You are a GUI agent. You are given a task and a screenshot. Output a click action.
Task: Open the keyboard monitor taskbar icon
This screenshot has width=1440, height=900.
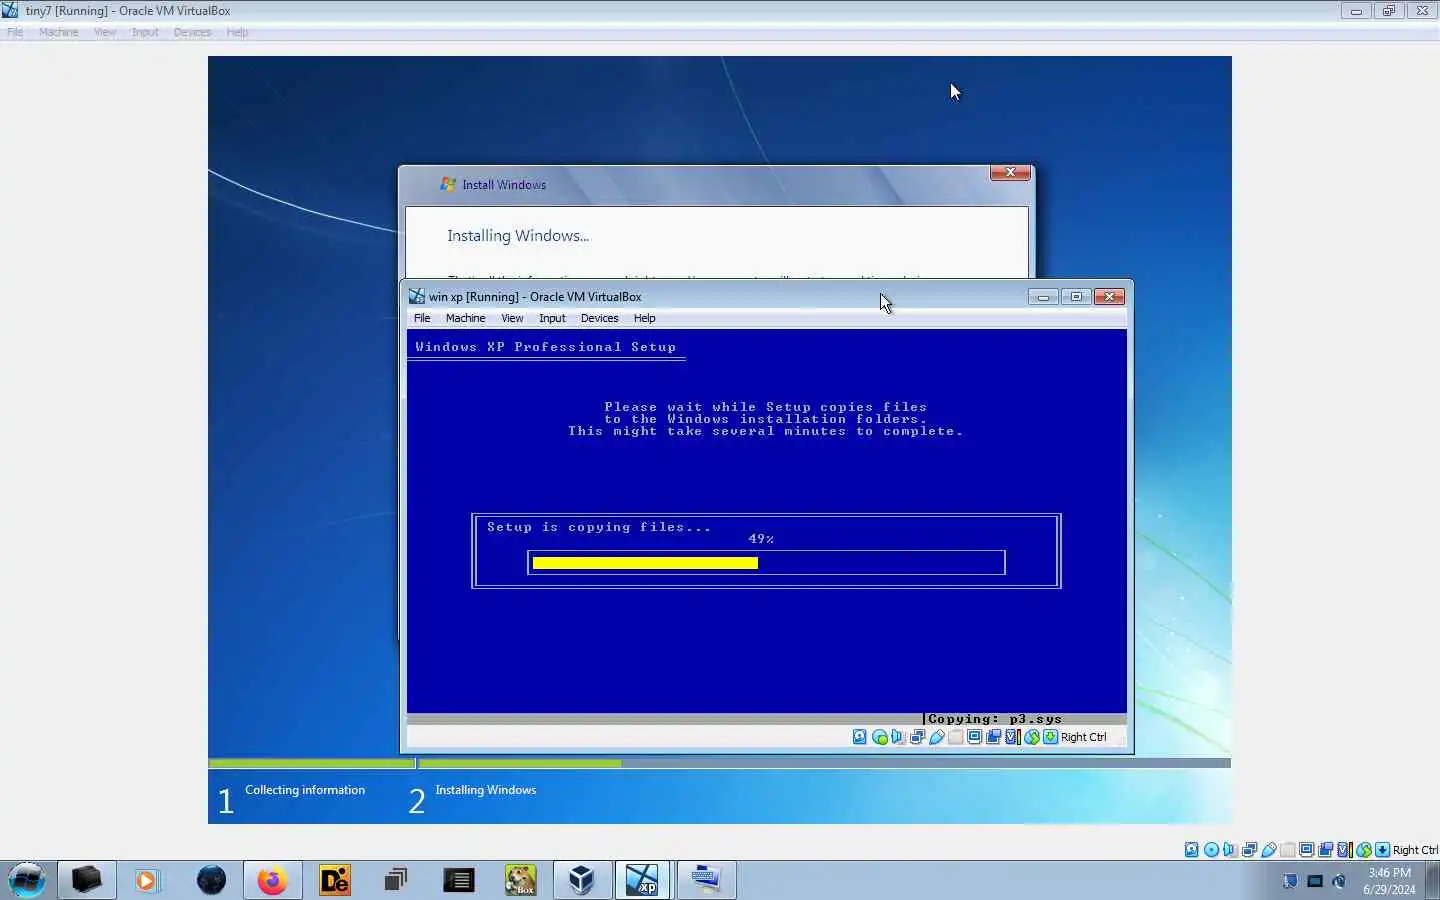click(x=706, y=880)
